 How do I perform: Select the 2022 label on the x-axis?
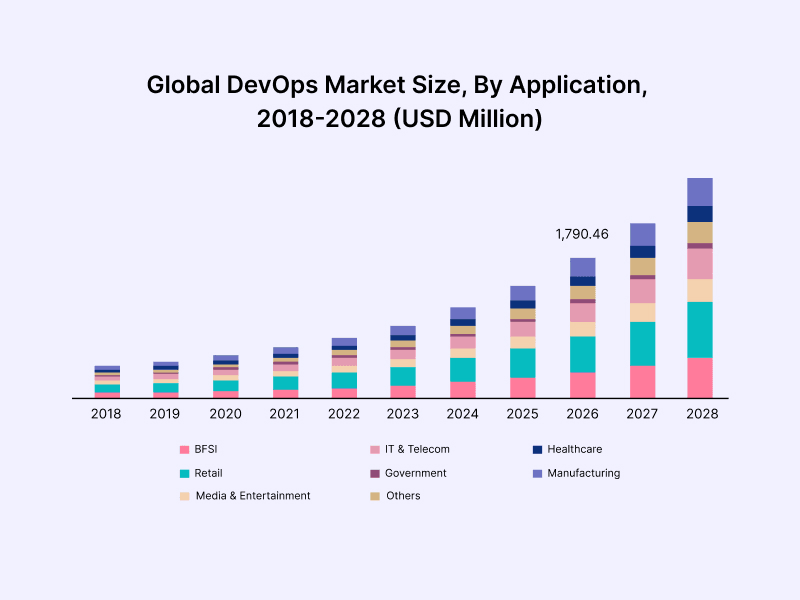[x=344, y=411]
